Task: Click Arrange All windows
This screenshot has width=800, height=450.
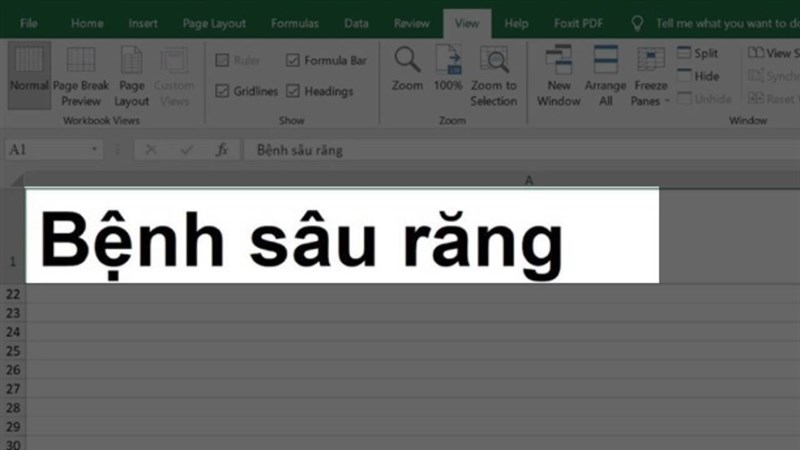Action: (605, 77)
